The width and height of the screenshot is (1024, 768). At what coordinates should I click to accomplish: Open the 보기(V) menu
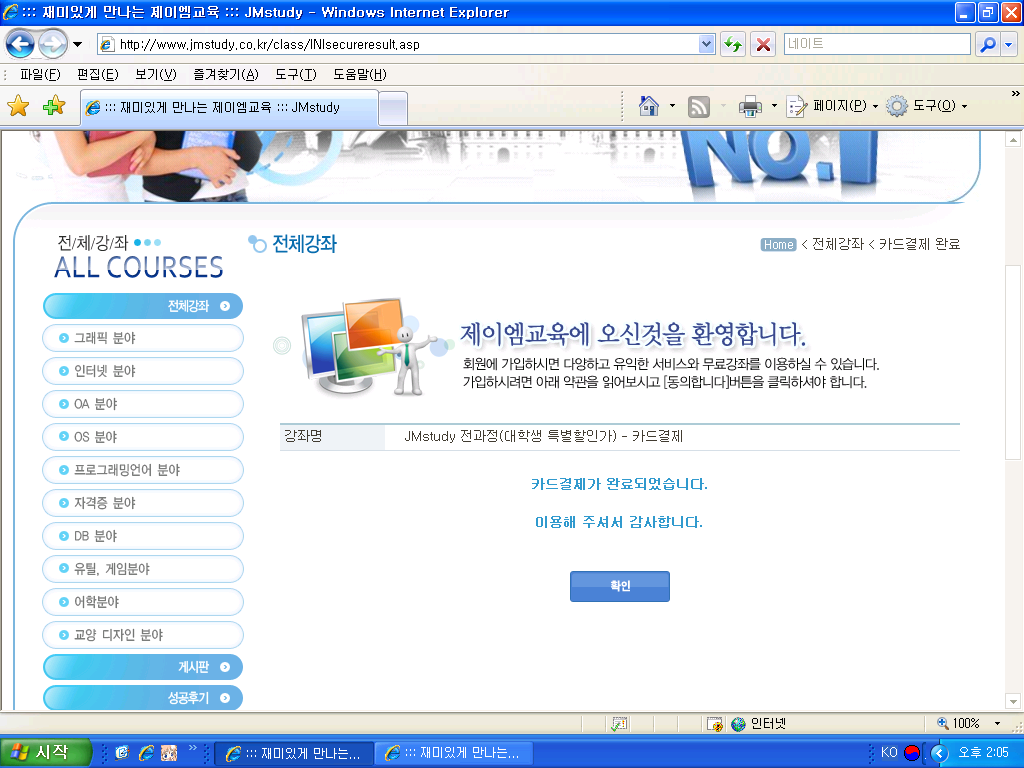(155, 74)
